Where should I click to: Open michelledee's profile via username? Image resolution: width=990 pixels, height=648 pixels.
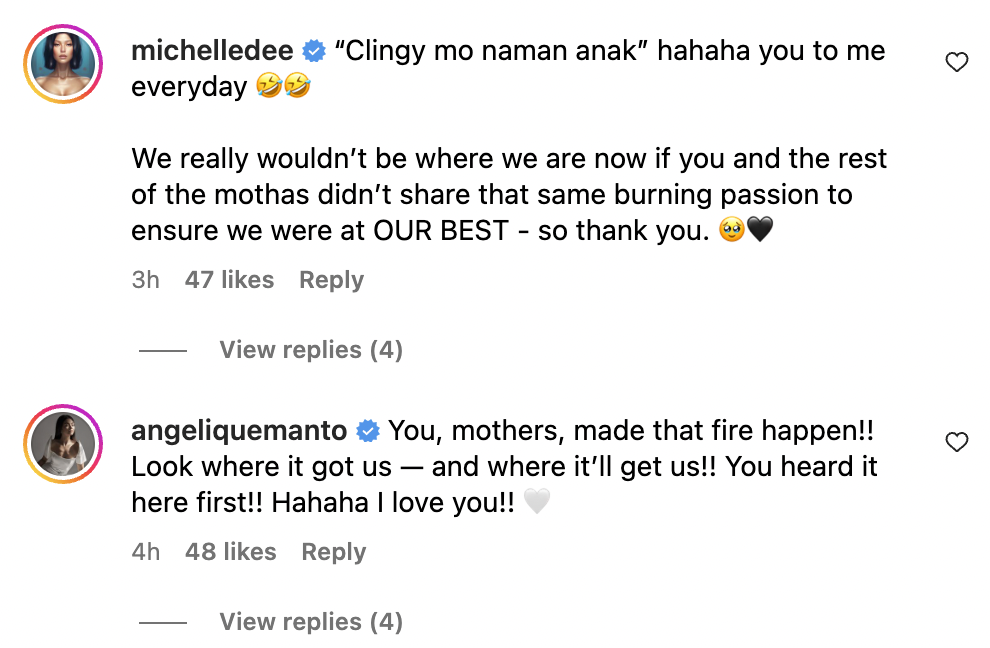[211, 50]
